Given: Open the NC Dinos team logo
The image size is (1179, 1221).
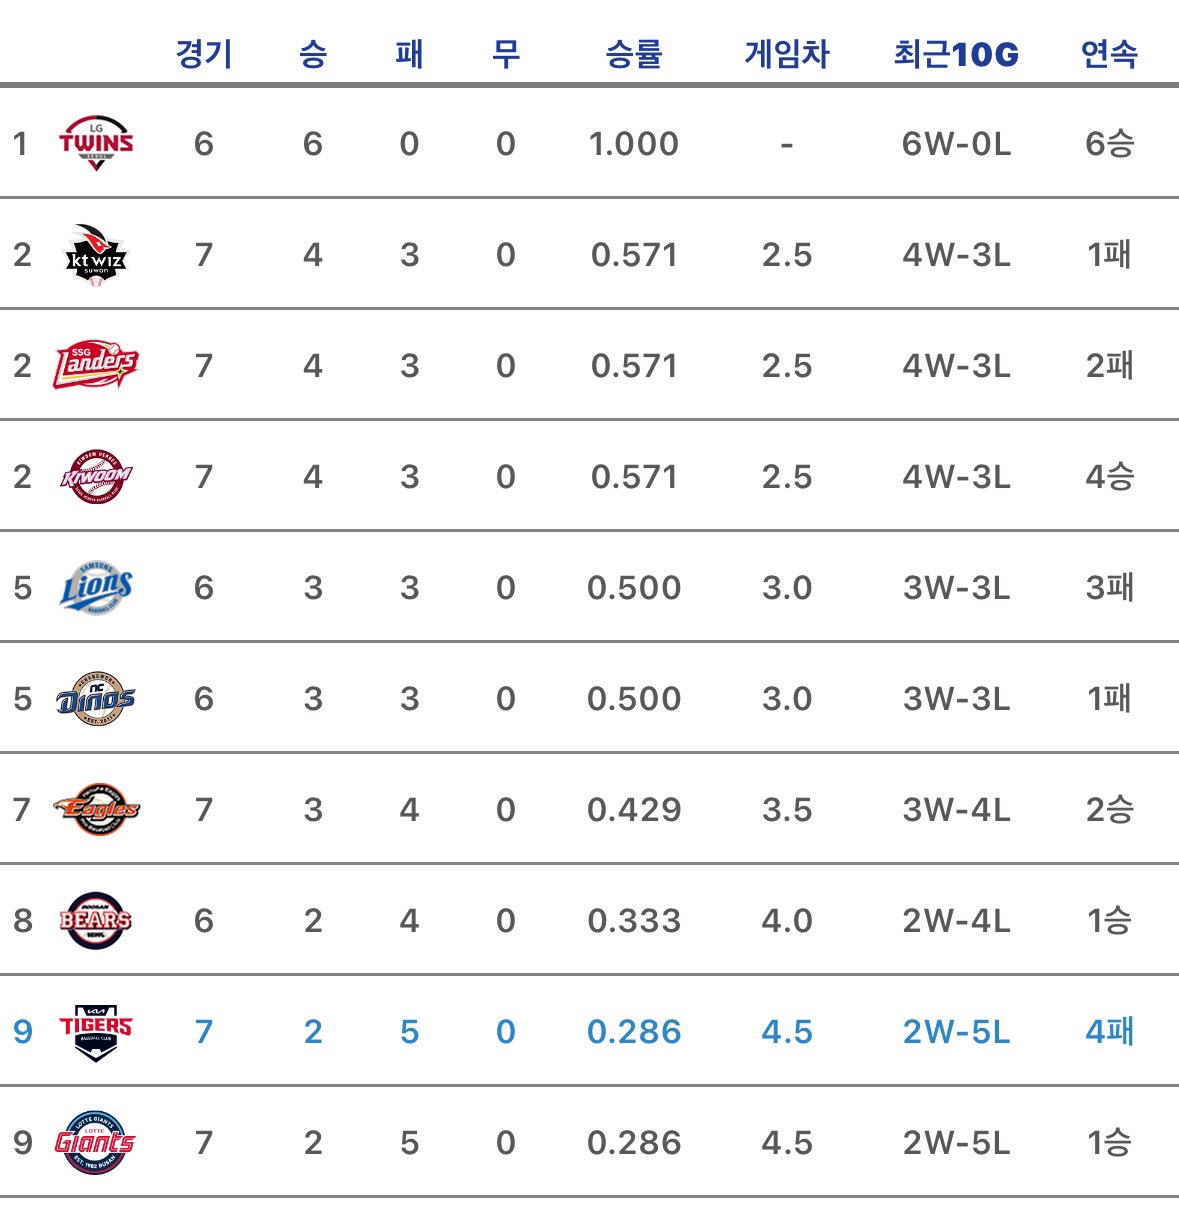Looking at the screenshot, I should click(96, 698).
